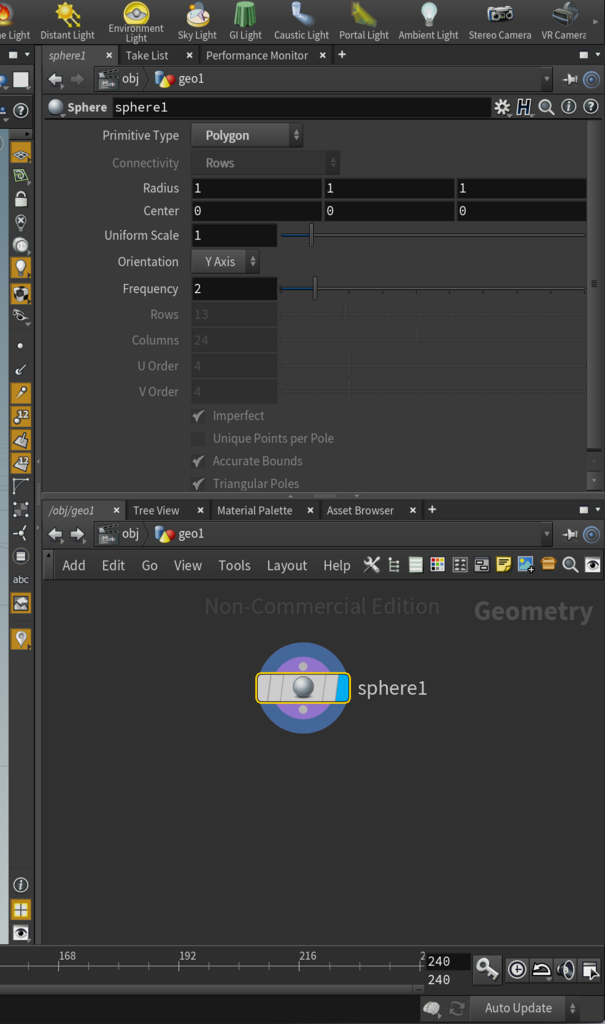Add a new tab to network pane
Screen dimensions: 605x1024
(432, 509)
